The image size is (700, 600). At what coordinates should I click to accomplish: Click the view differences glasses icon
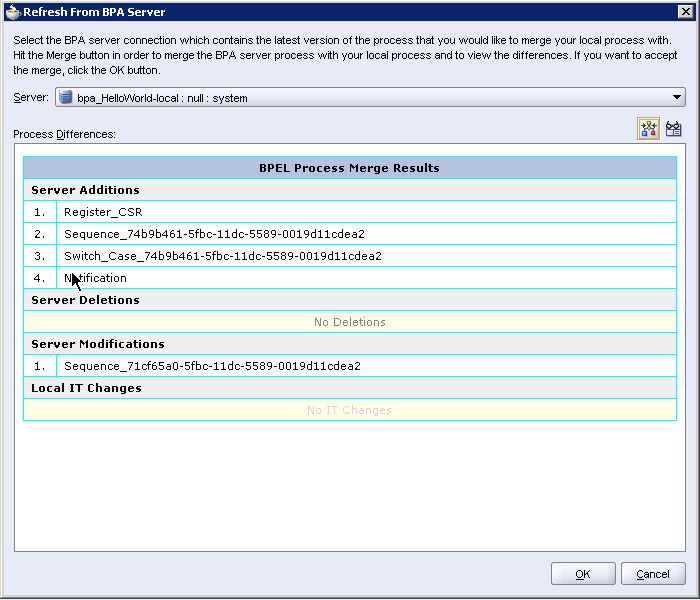tap(674, 129)
